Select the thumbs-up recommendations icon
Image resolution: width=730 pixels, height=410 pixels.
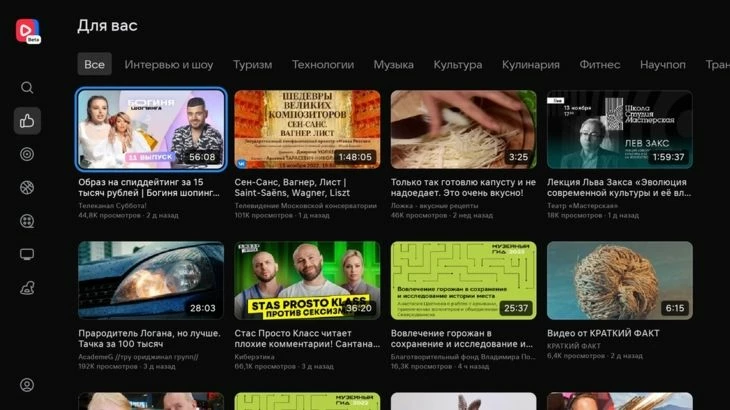pos(27,121)
